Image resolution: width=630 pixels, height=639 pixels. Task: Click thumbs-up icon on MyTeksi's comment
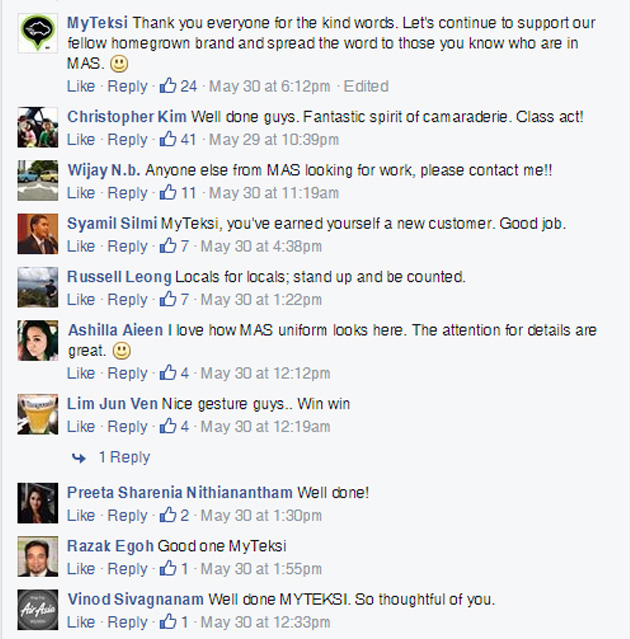pyautogui.click(x=168, y=86)
